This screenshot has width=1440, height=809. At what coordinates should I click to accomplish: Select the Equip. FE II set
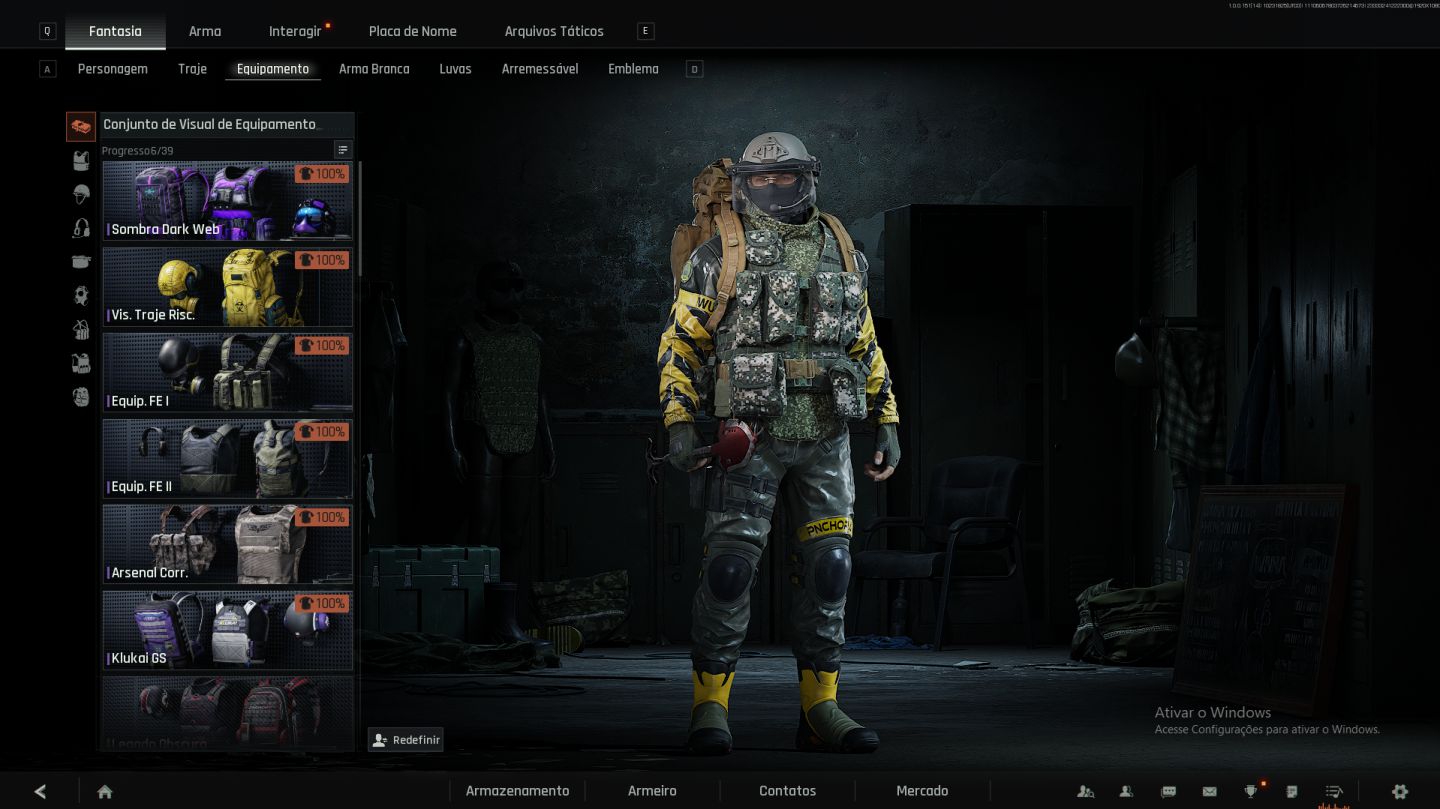pos(227,459)
